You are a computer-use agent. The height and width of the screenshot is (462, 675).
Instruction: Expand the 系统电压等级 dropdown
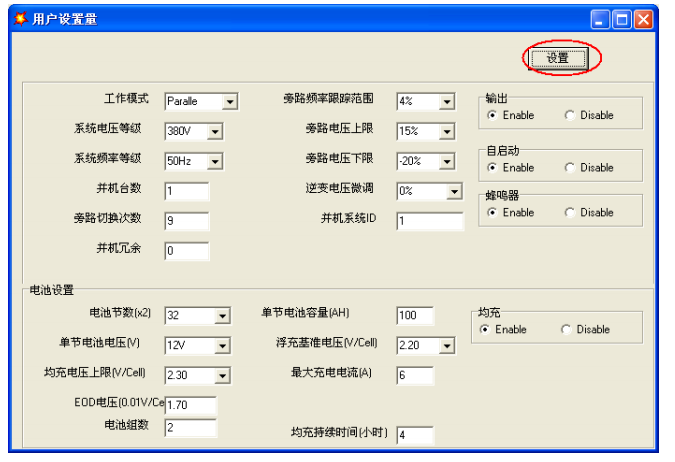coord(215,131)
